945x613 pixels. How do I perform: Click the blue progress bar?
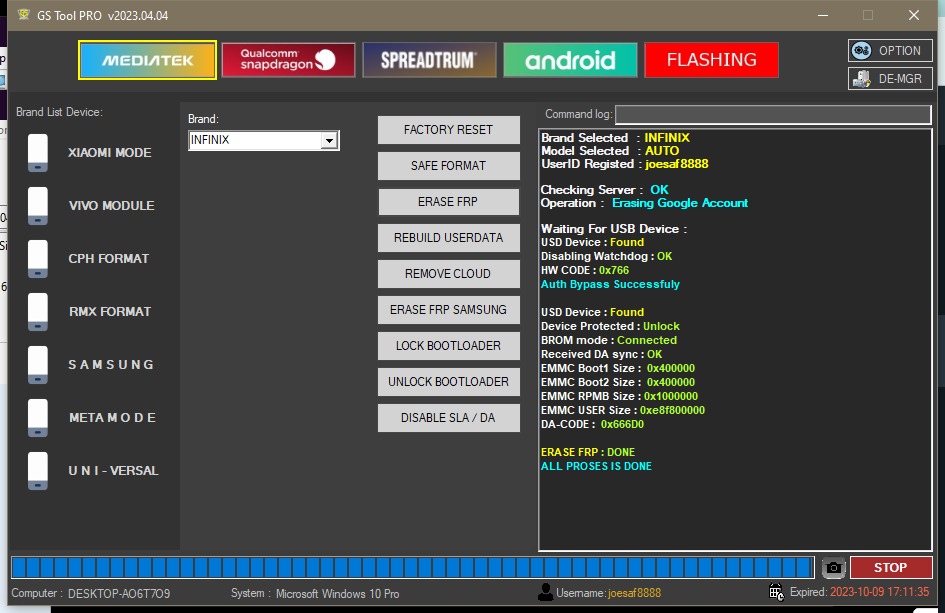413,568
